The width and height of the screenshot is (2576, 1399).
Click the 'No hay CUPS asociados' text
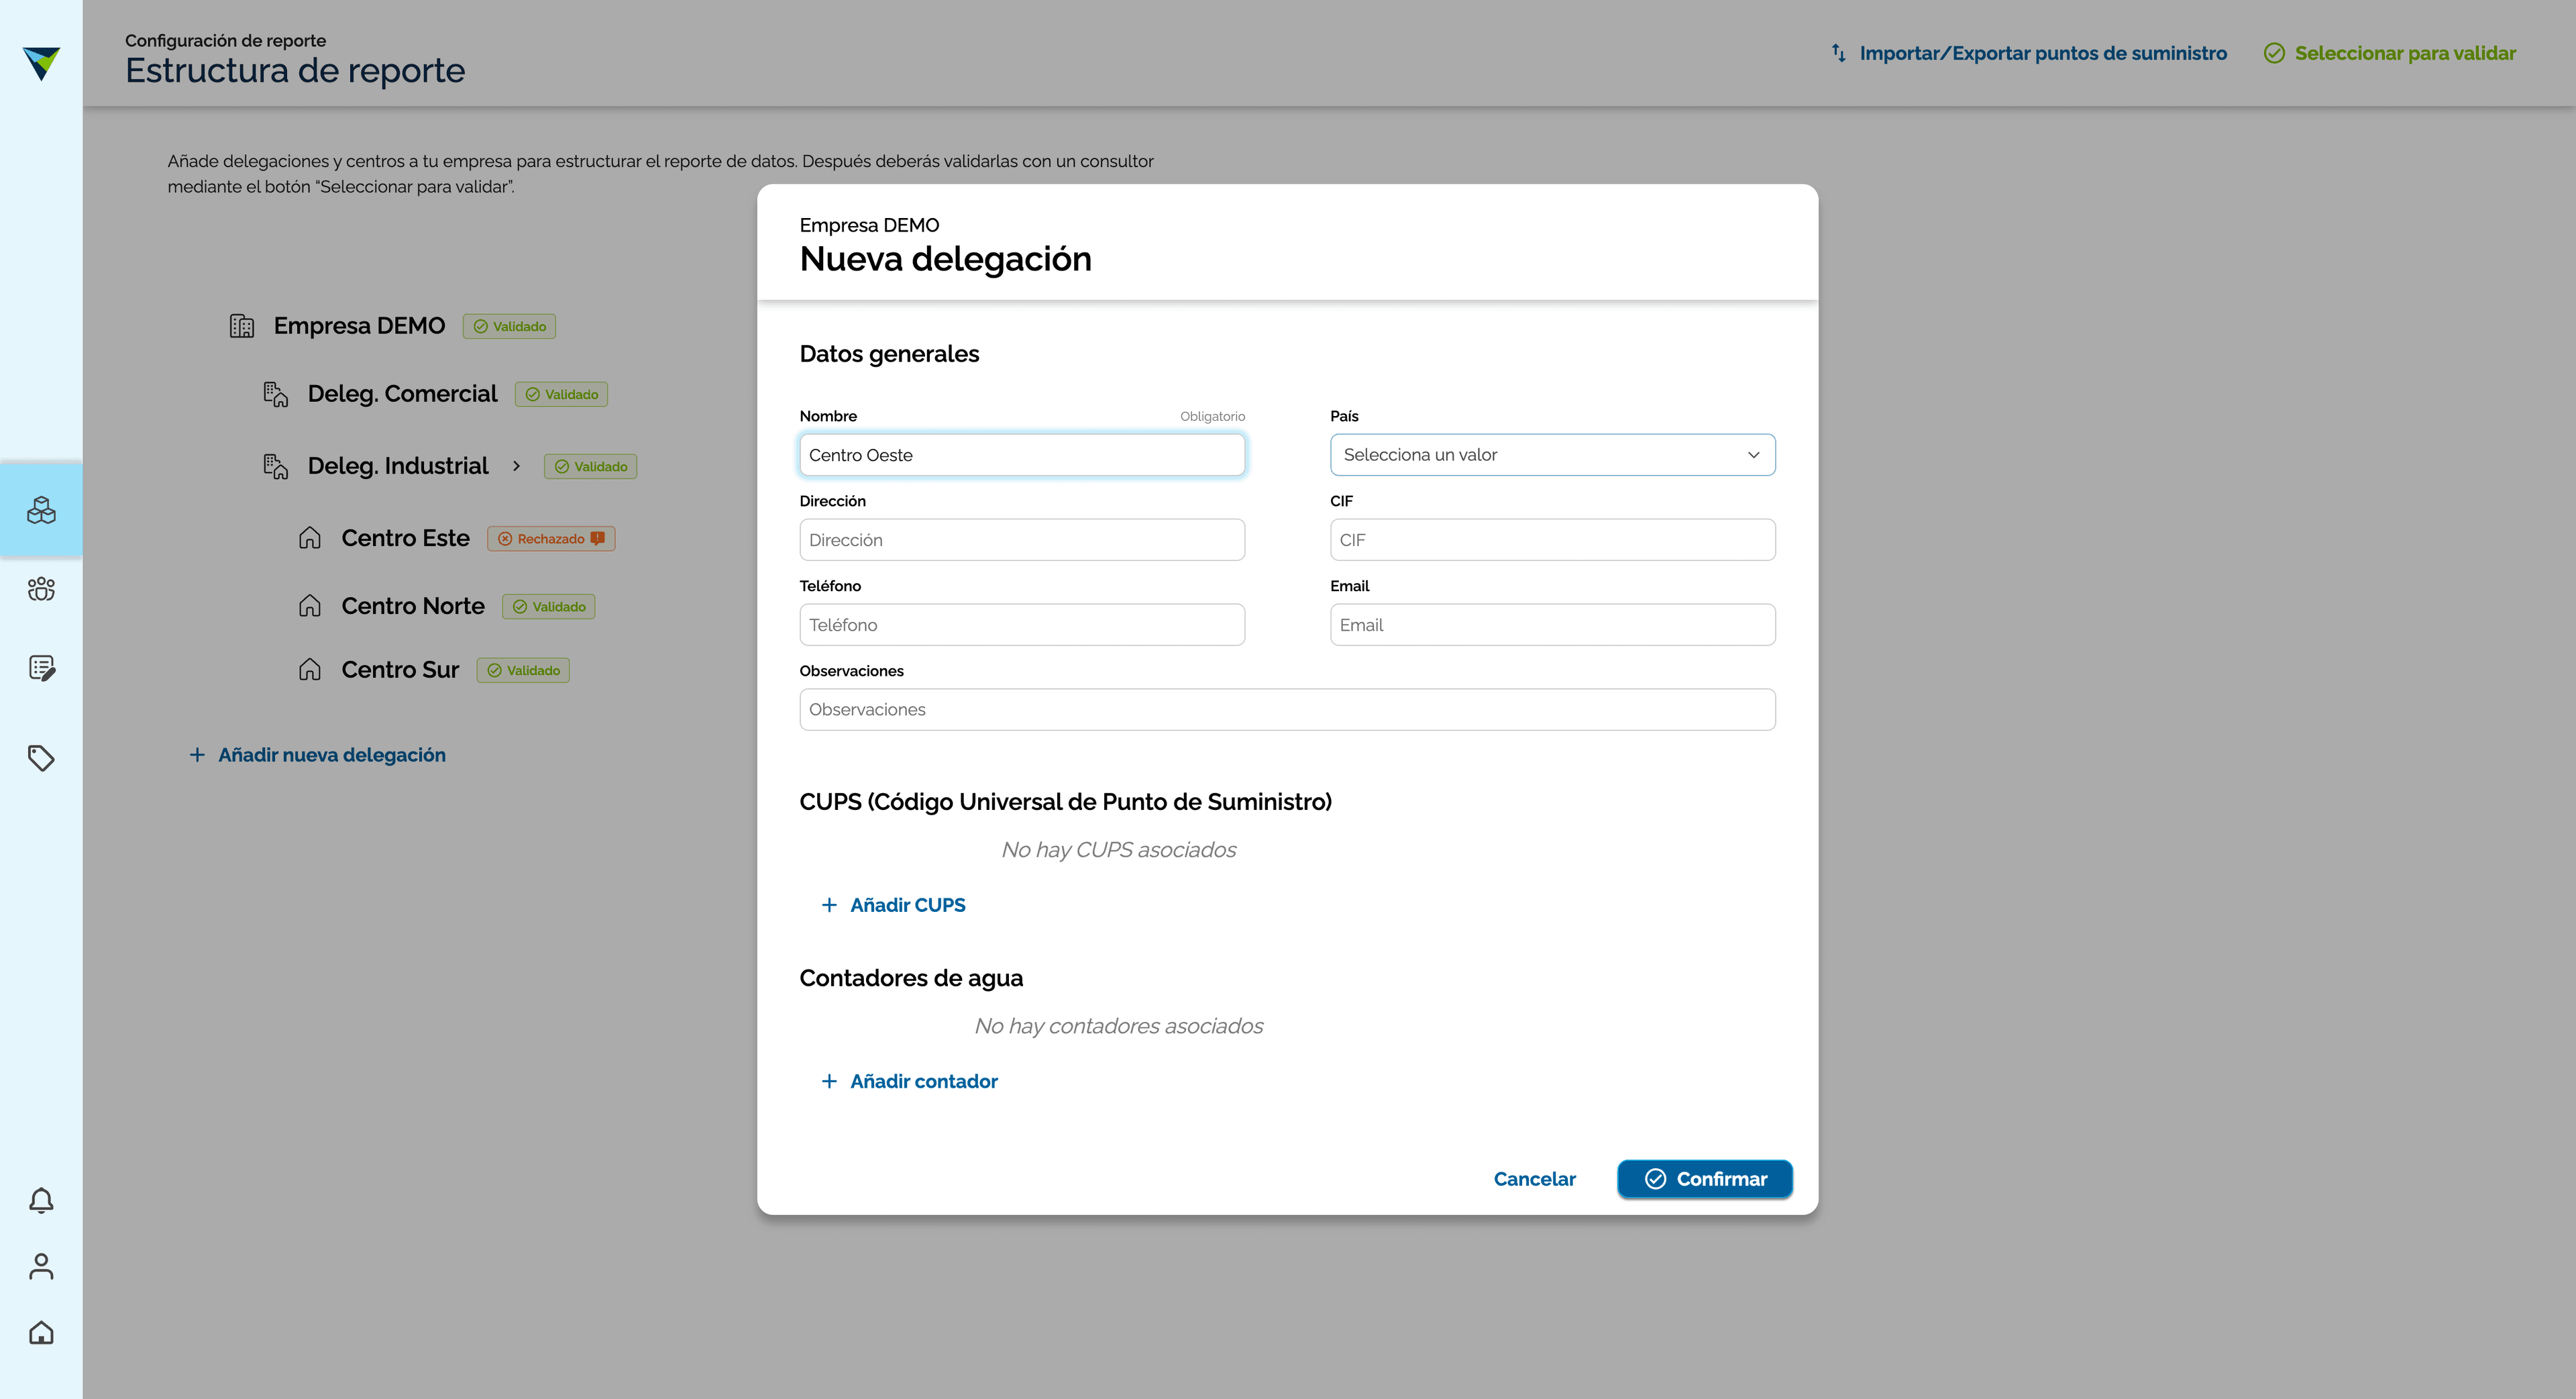coord(1118,849)
